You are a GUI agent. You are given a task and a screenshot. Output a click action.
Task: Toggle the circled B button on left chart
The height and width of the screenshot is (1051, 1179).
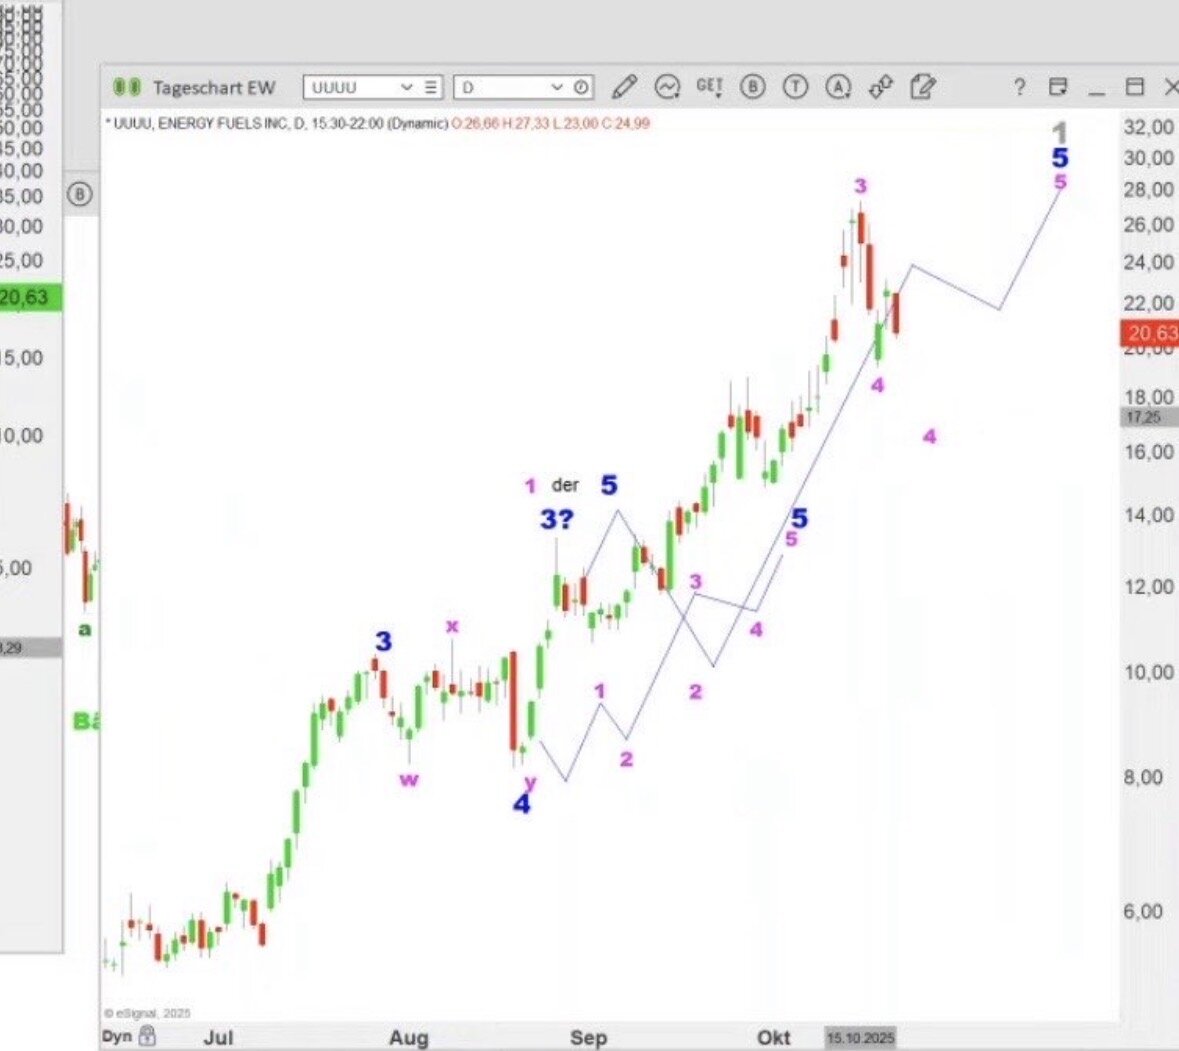80,194
